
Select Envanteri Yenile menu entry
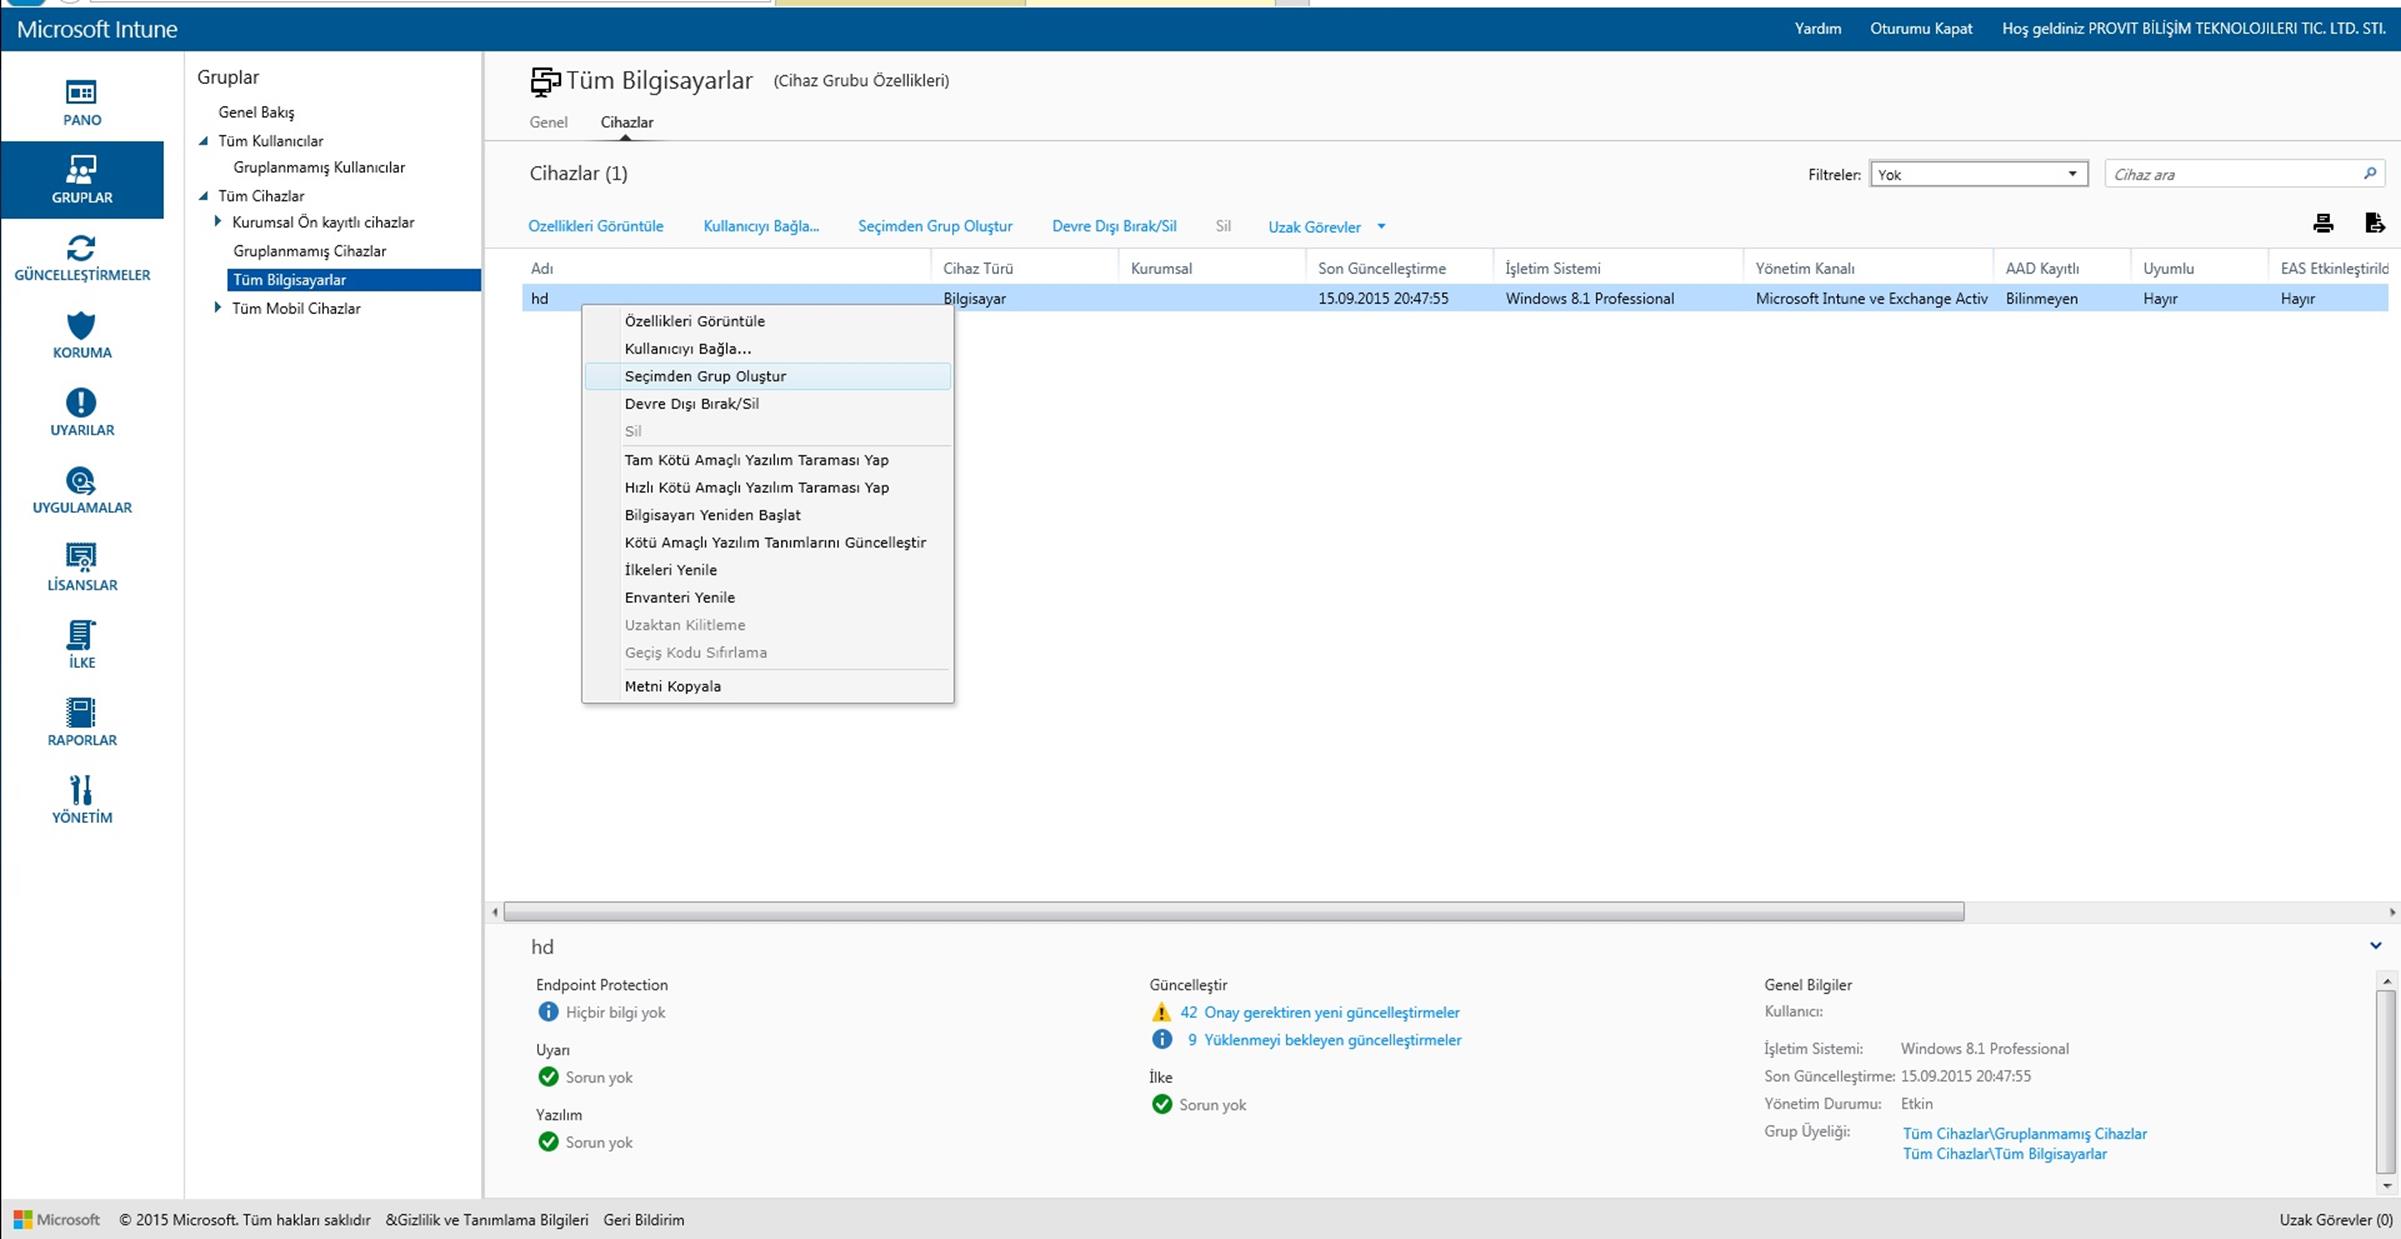[767, 597]
